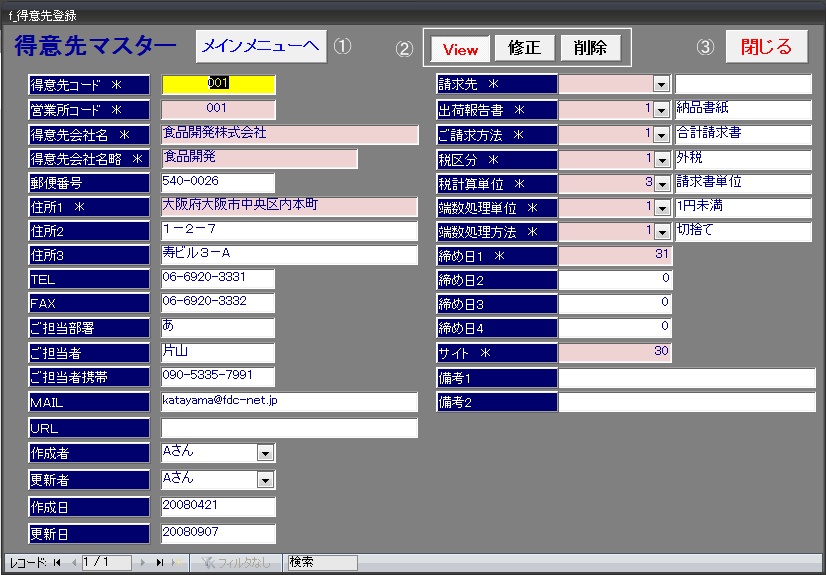
Task: Switch to 削除 delete mode
Action: [590, 48]
